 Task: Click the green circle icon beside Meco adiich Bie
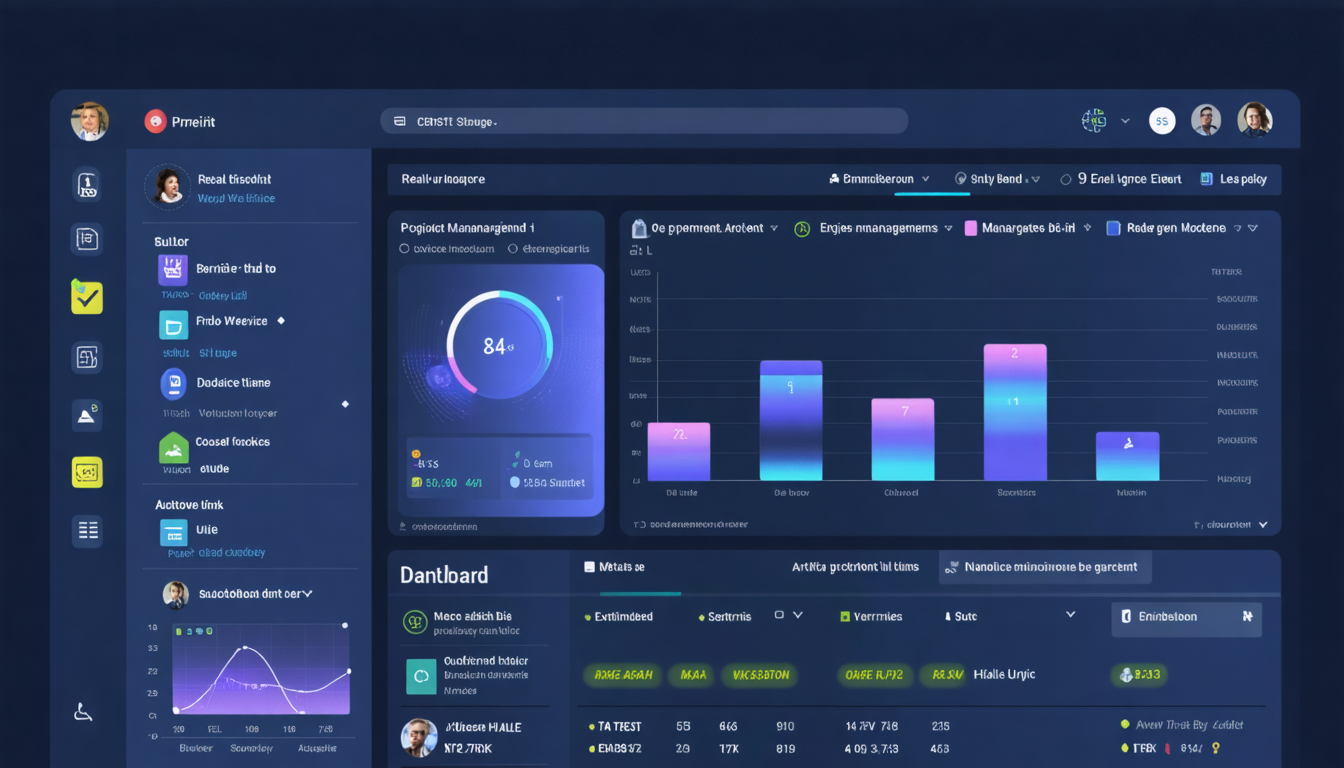(x=415, y=622)
